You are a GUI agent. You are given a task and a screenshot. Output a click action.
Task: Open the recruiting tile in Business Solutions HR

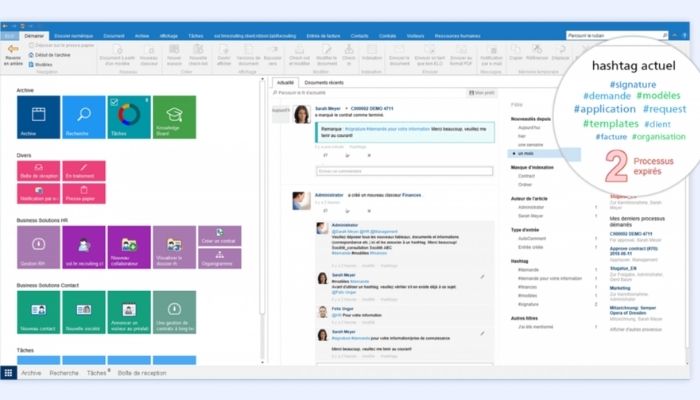[x=84, y=247]
